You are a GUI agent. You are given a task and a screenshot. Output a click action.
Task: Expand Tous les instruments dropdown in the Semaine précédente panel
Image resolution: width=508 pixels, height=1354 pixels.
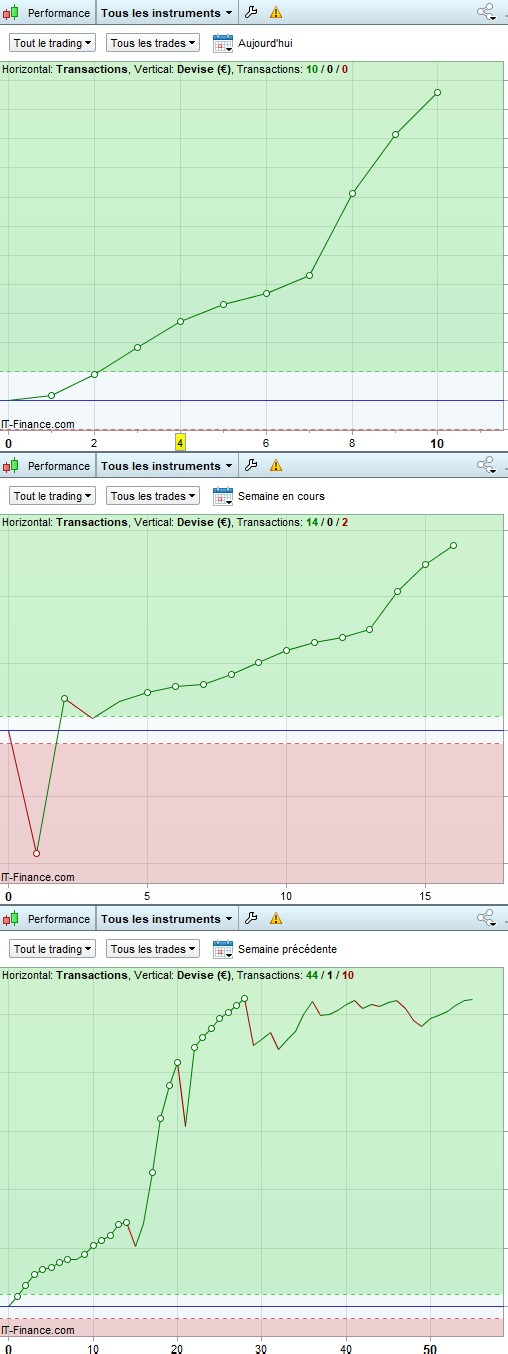click(x=167, y=919)
